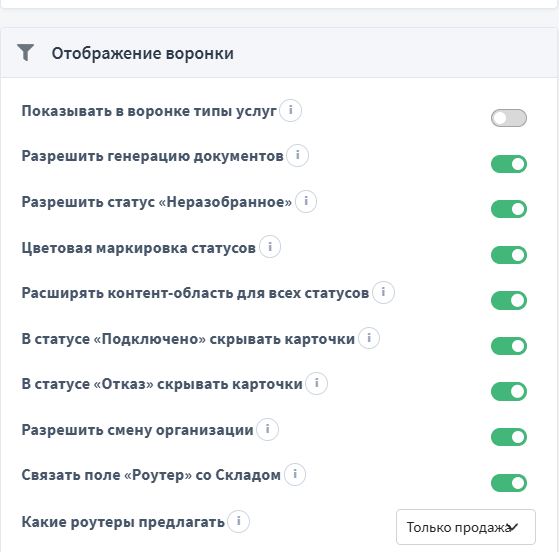
Task: Click label Расширять контент-область для всех статусов
Action: coord(195,293)
